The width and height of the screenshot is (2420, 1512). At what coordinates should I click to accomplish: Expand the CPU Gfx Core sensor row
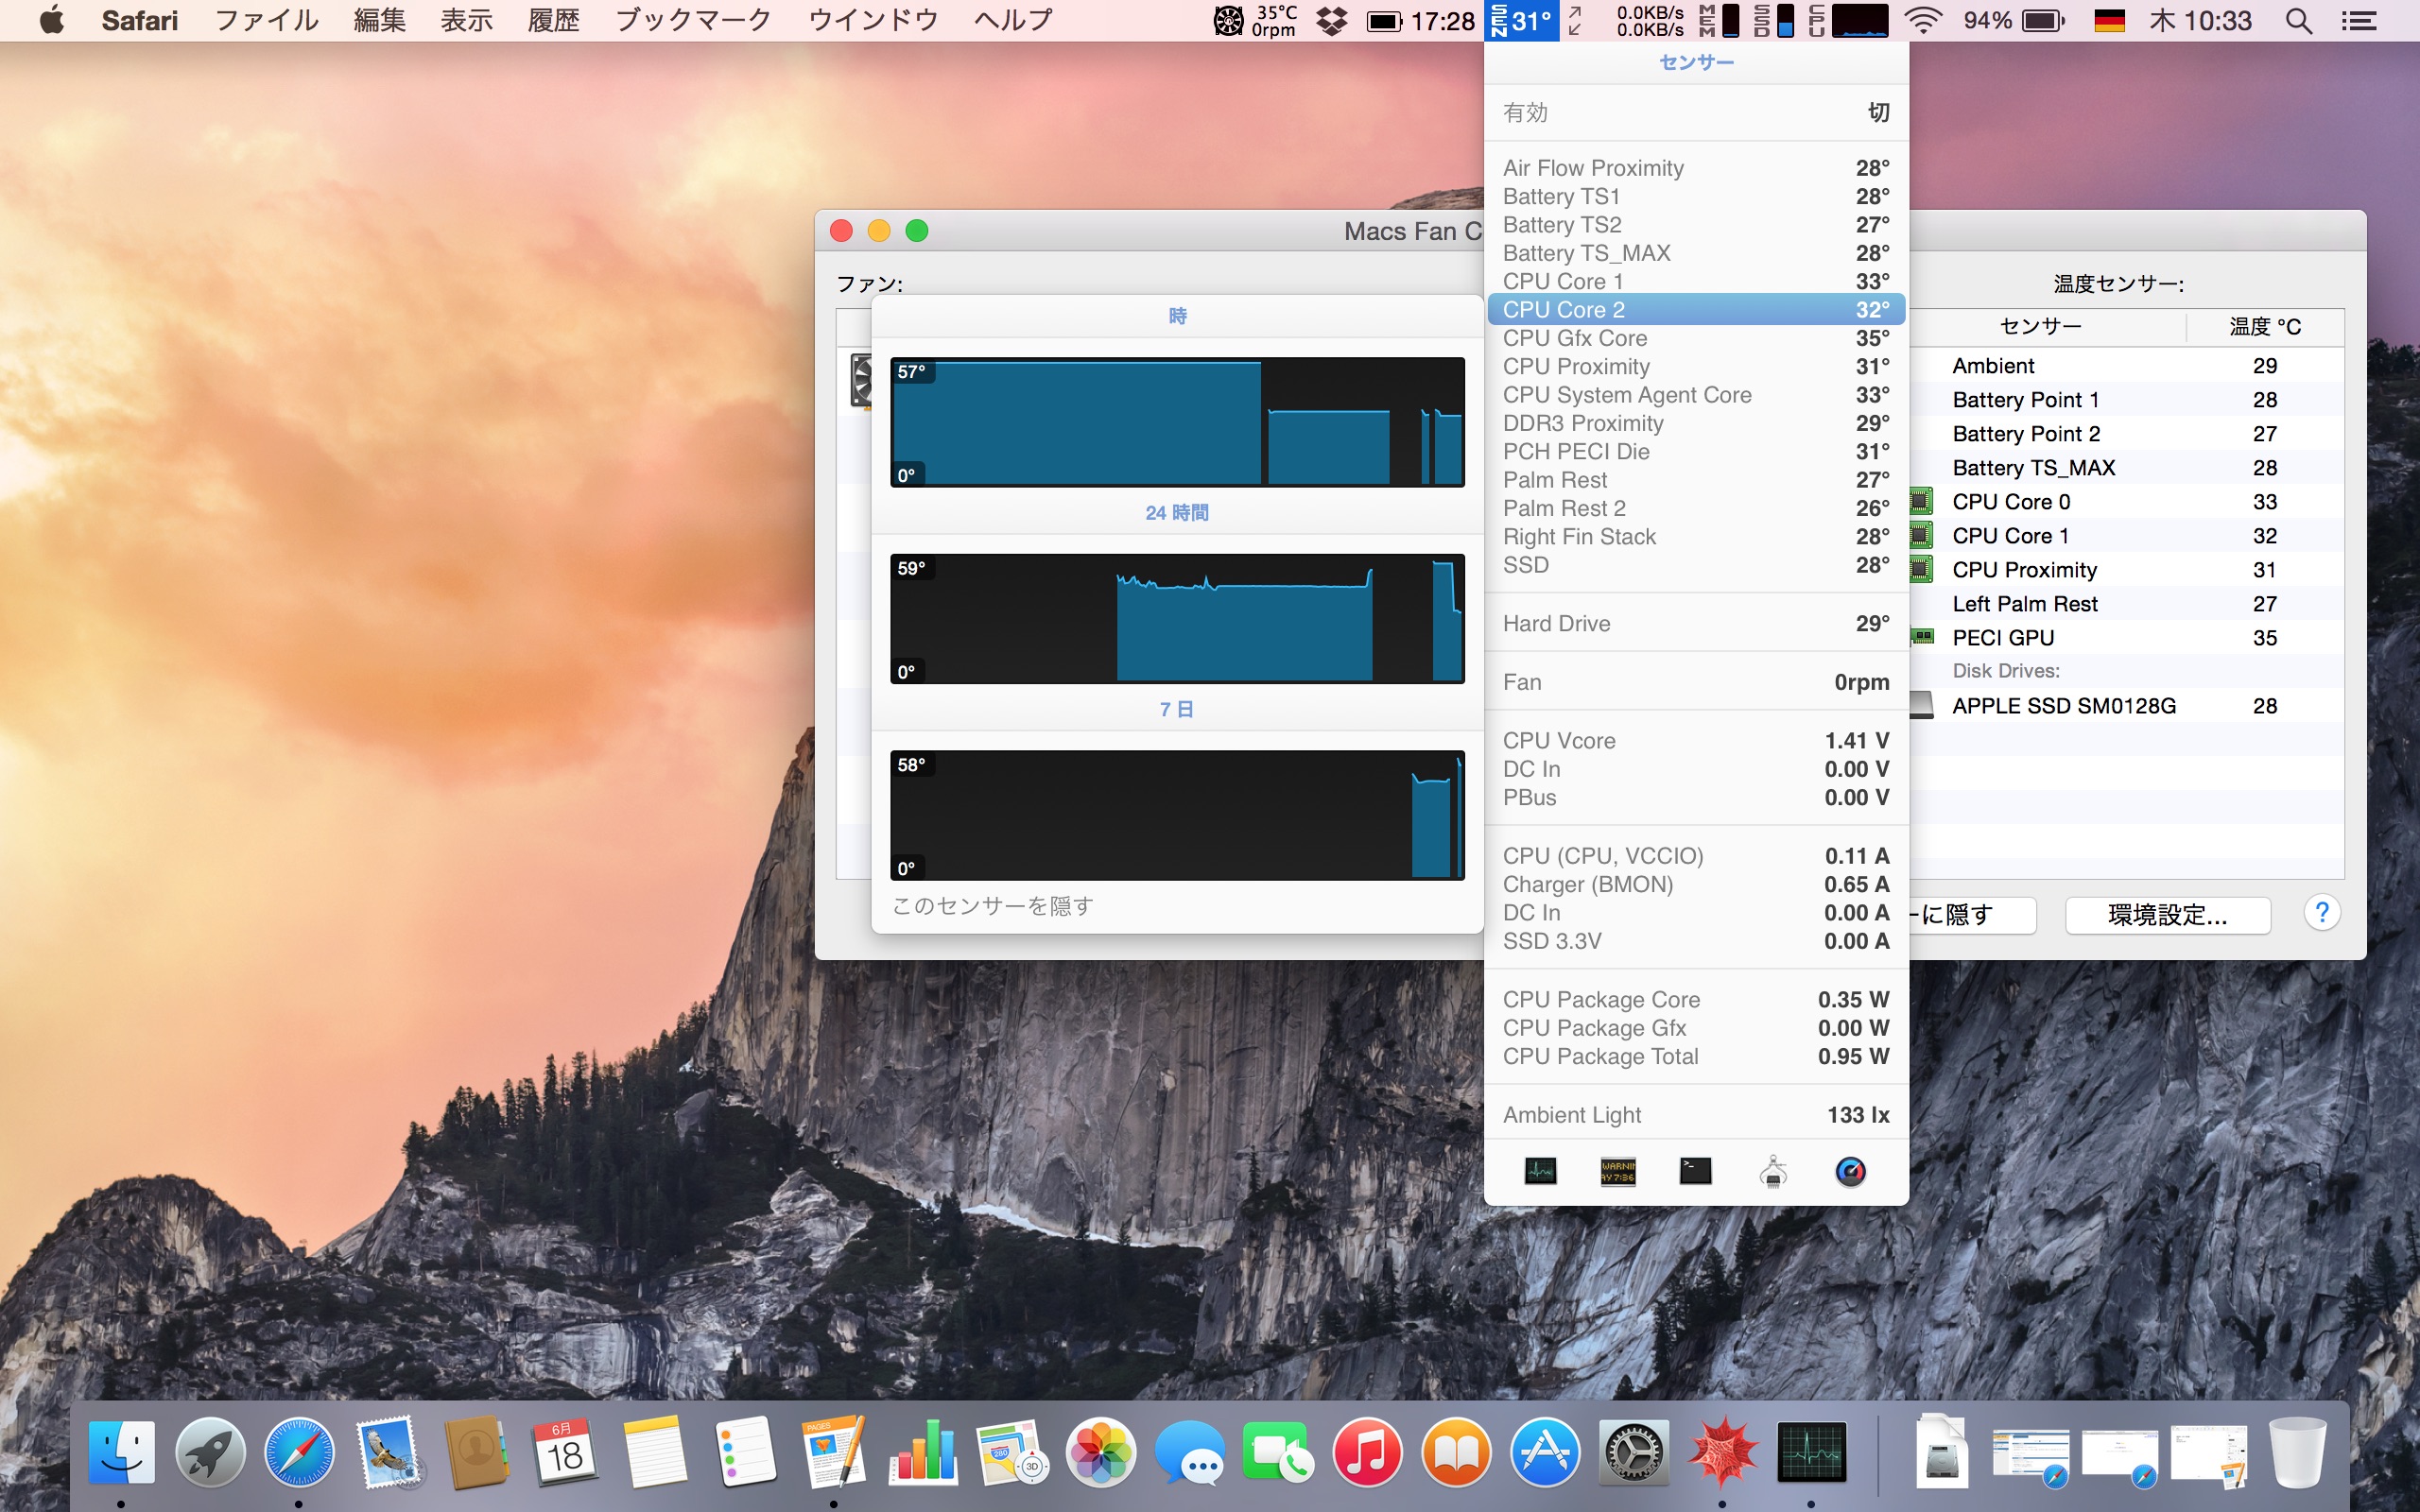tap(1696, 338)
